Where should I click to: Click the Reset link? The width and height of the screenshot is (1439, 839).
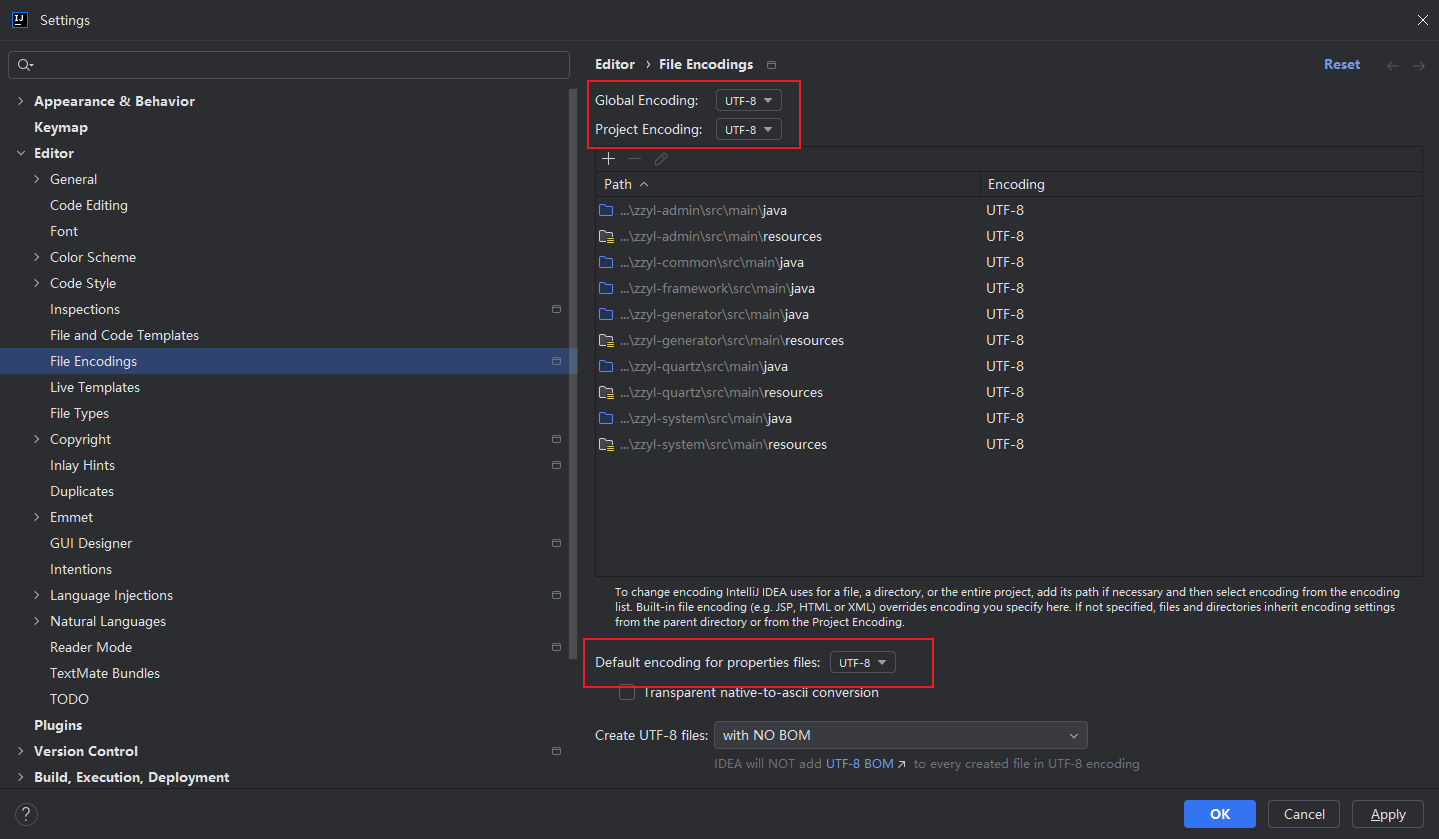[1342, 64]
